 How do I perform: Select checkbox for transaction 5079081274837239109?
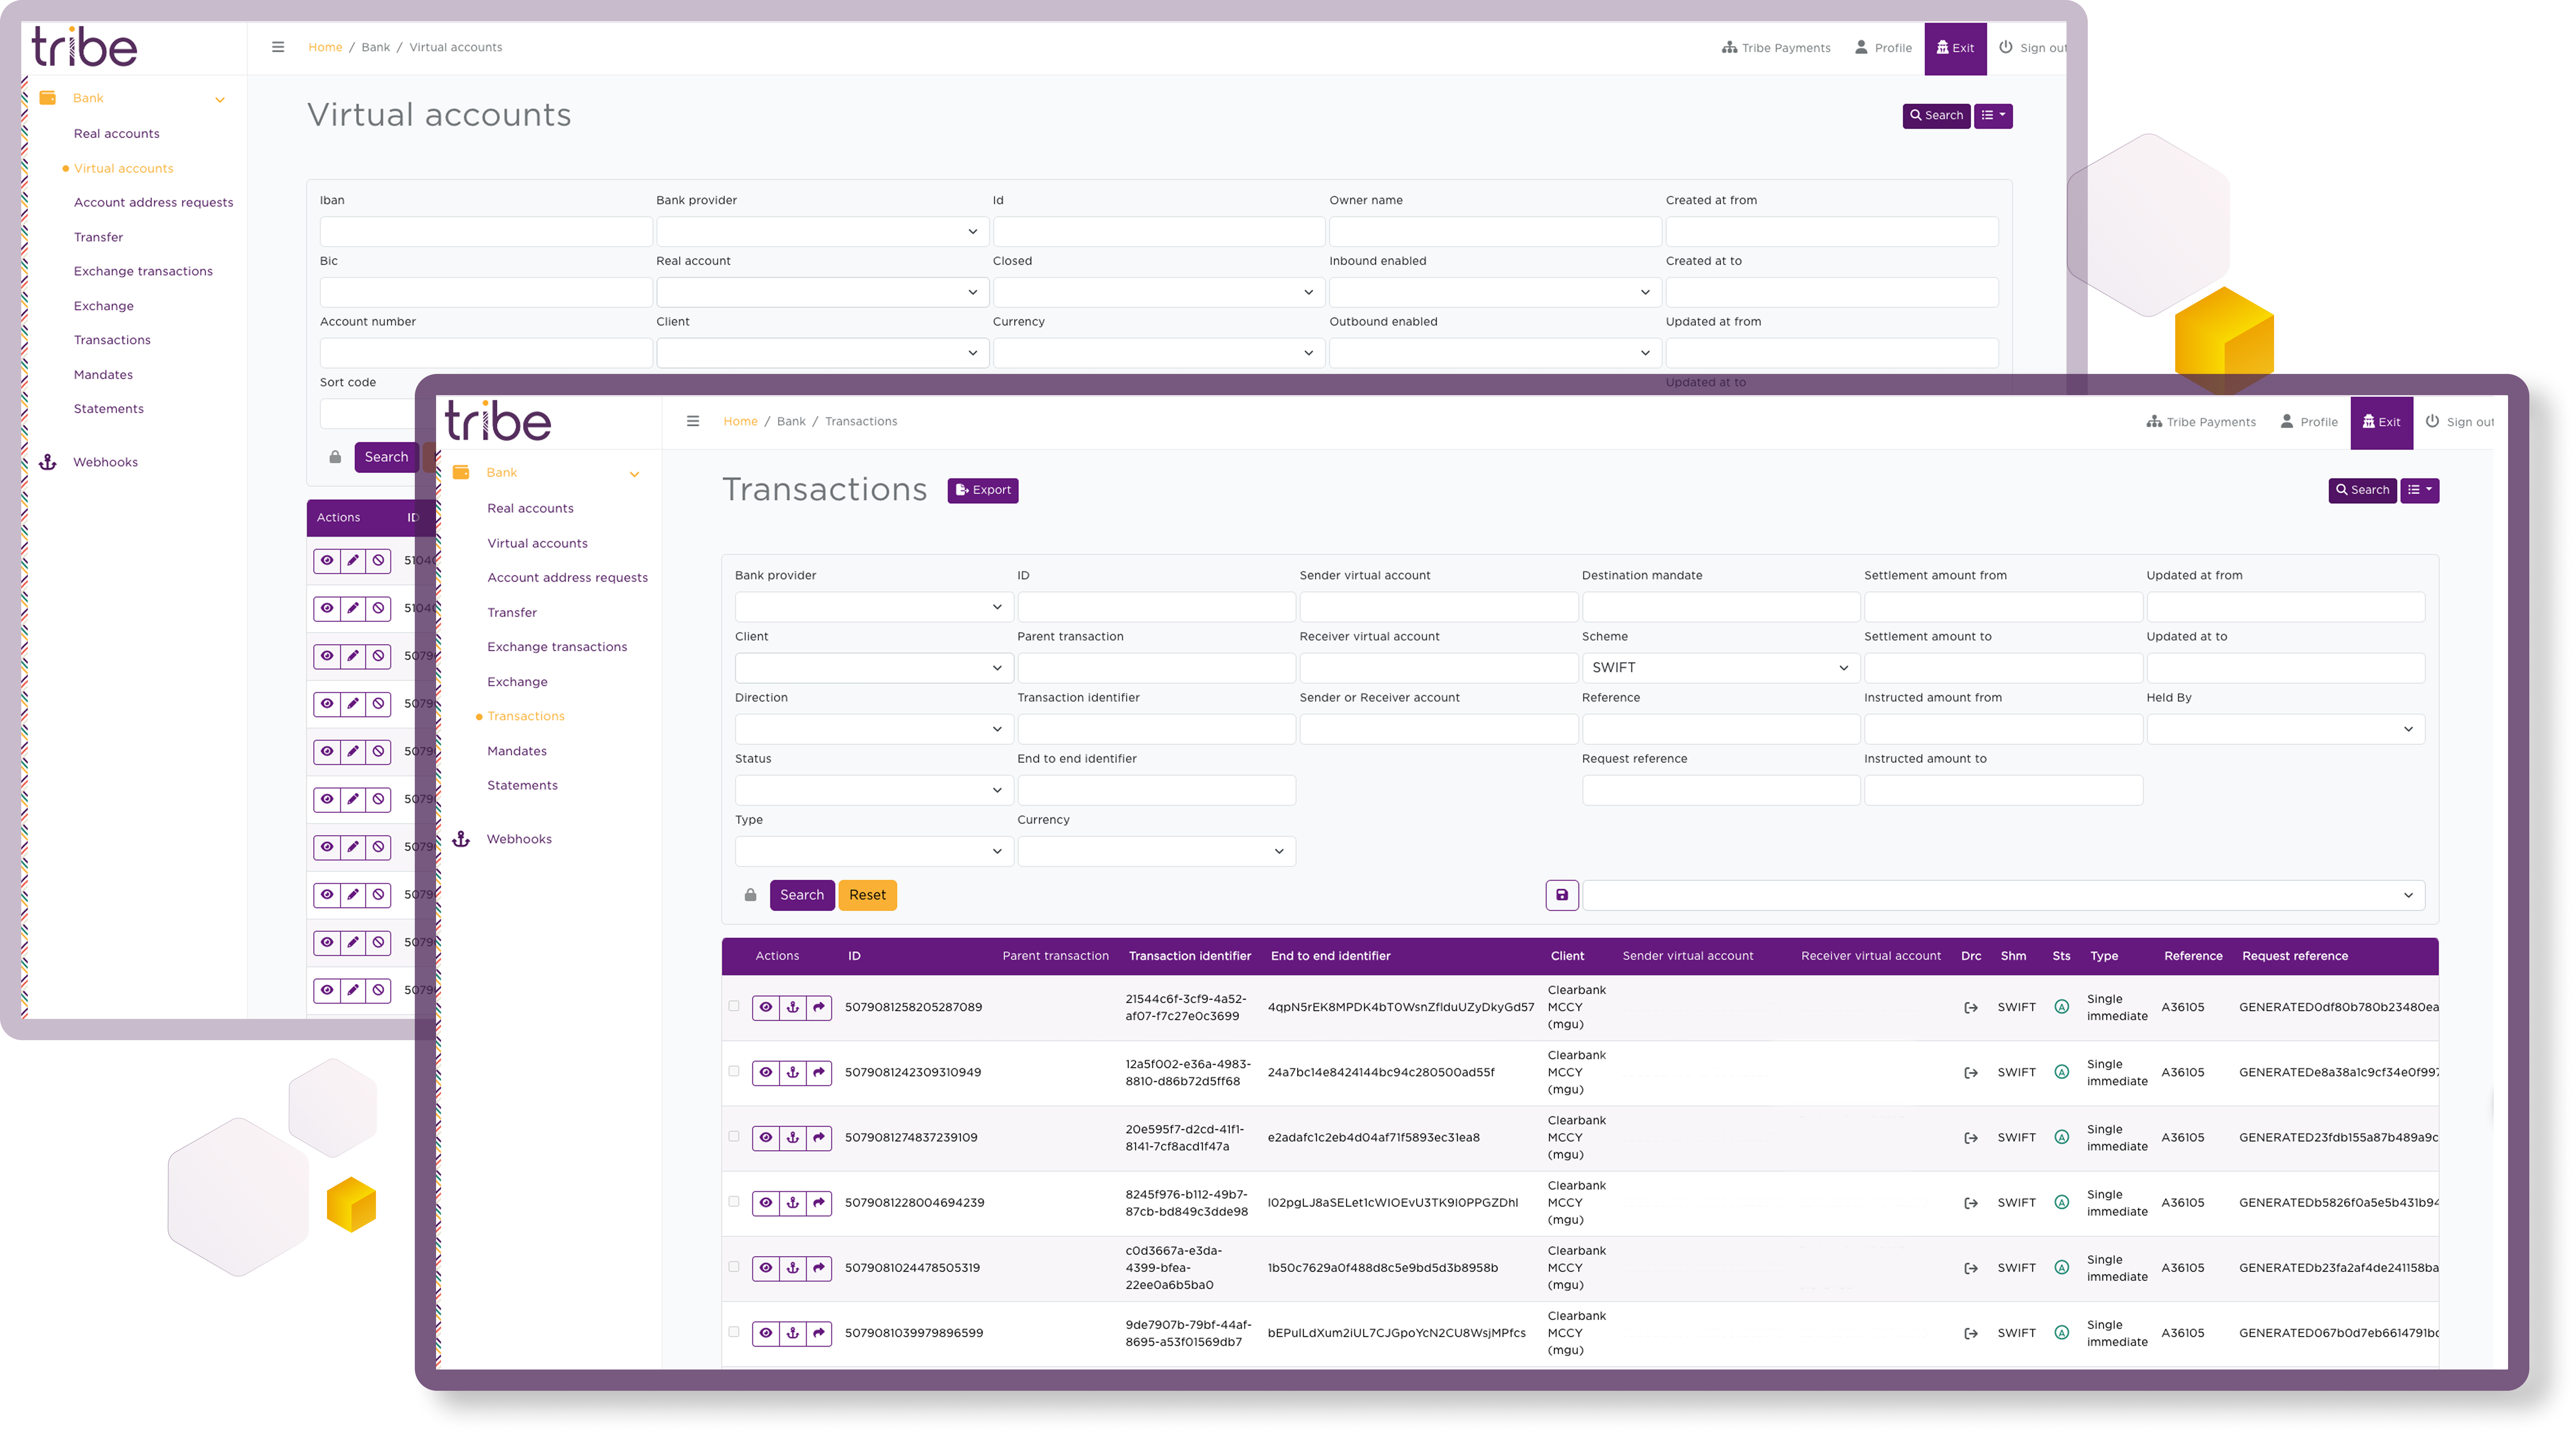click(x=734, y=1136)
